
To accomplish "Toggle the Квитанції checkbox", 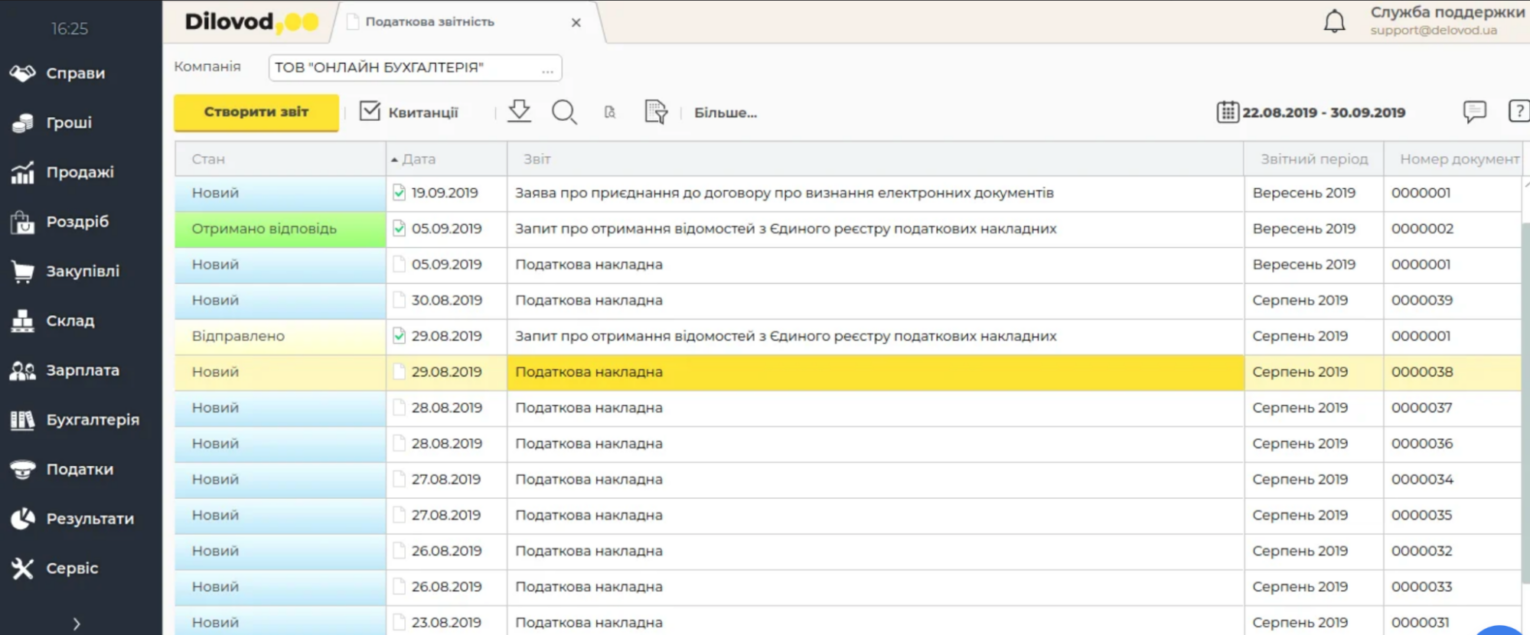I will pos(370,112).
